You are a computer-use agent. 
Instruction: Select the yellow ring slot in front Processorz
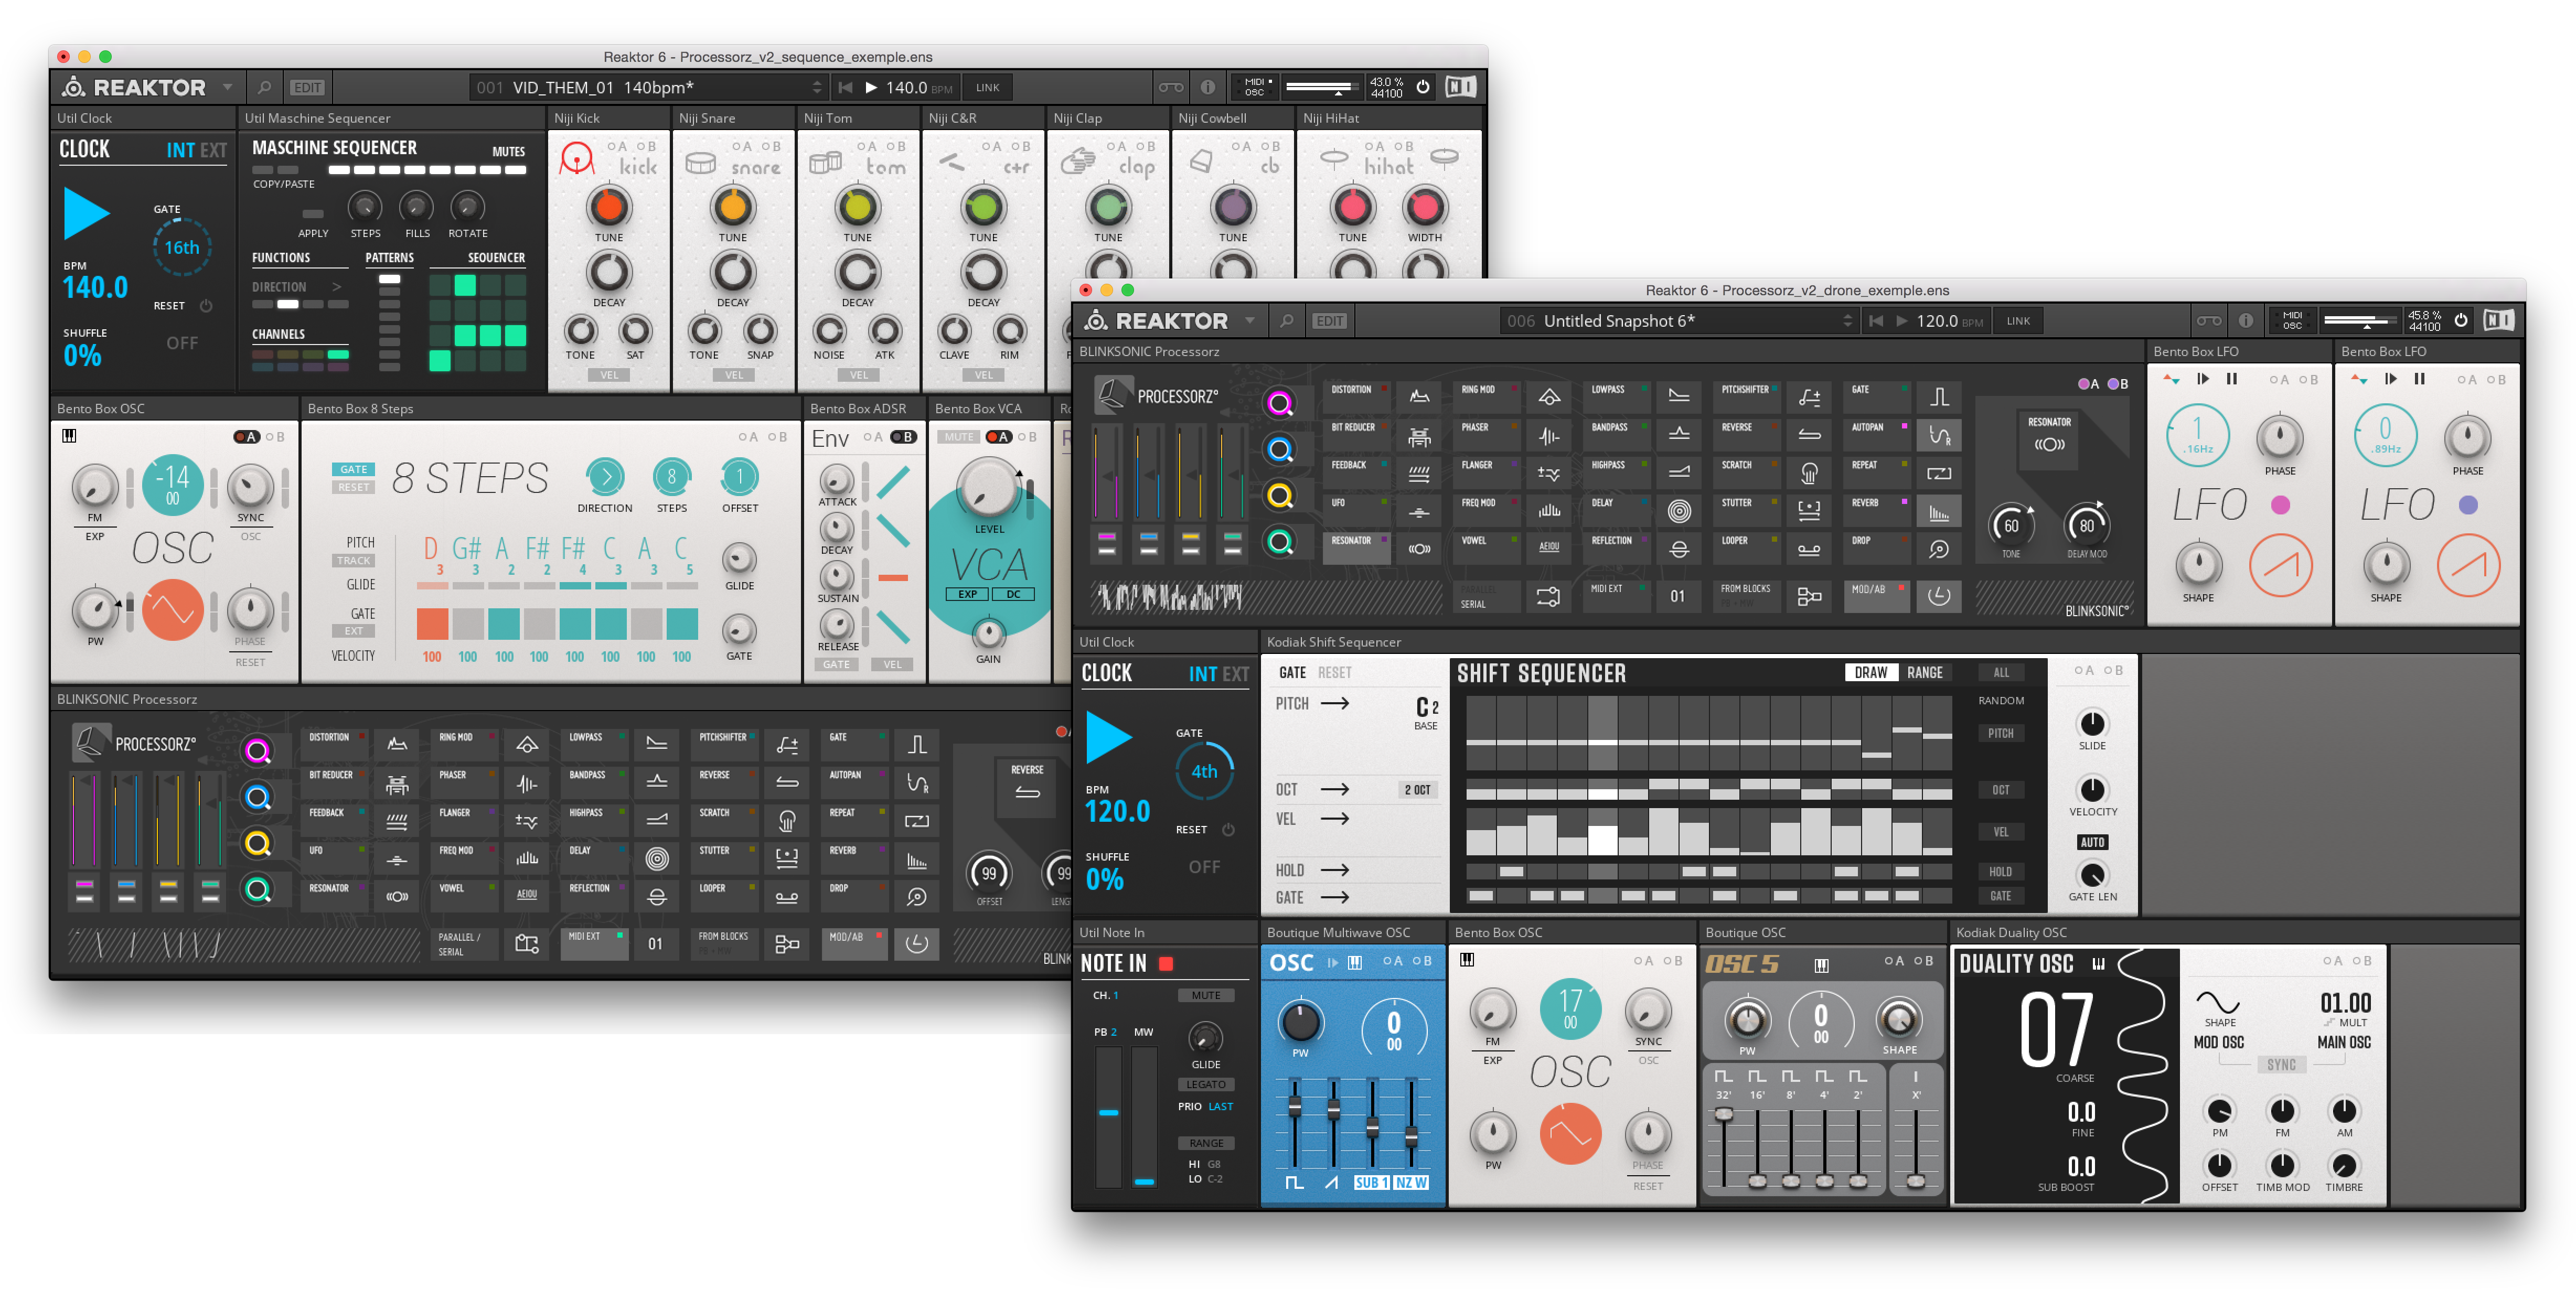[1280, 495]
